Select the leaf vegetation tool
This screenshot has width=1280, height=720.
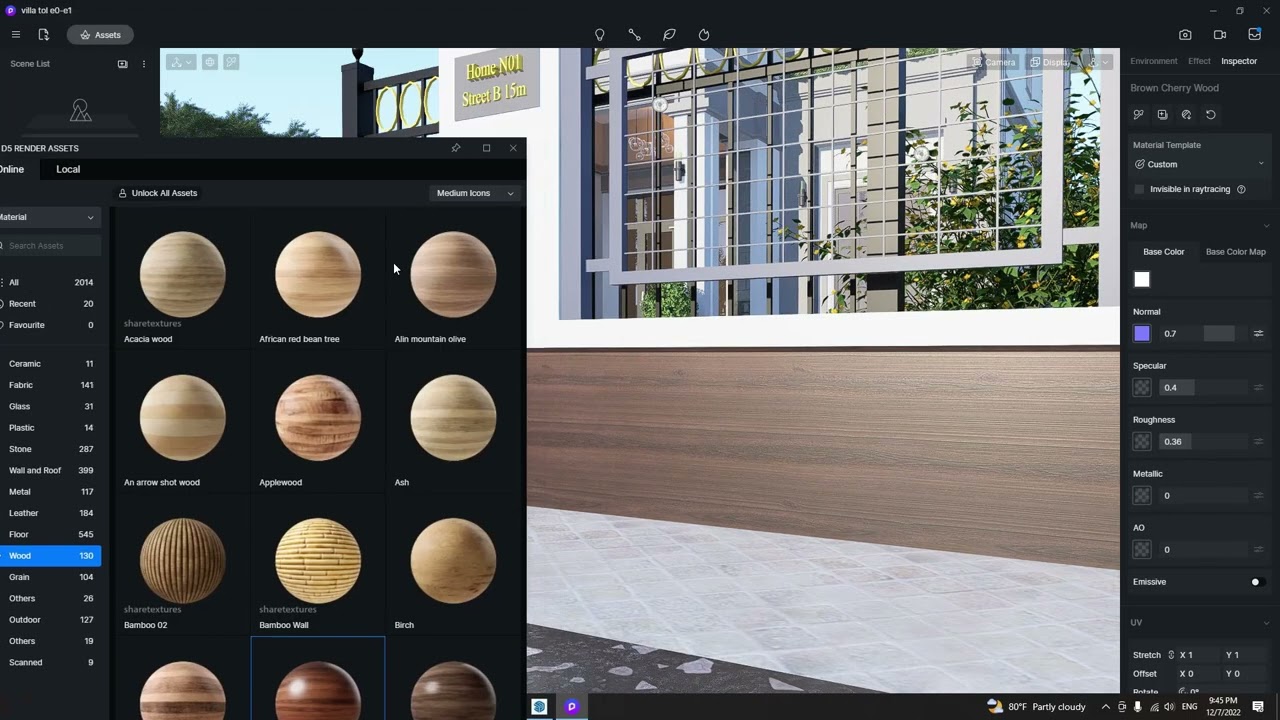click(669, 35)
